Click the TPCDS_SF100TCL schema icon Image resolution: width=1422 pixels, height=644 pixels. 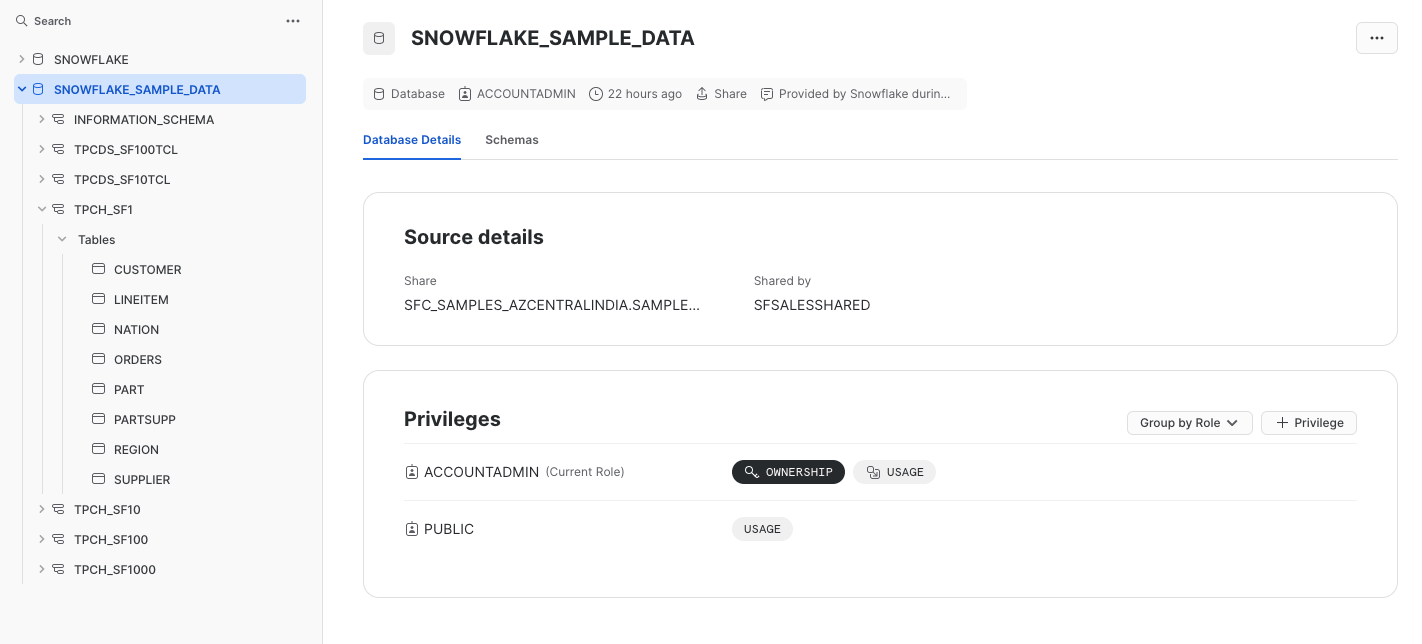pos(58,149)
